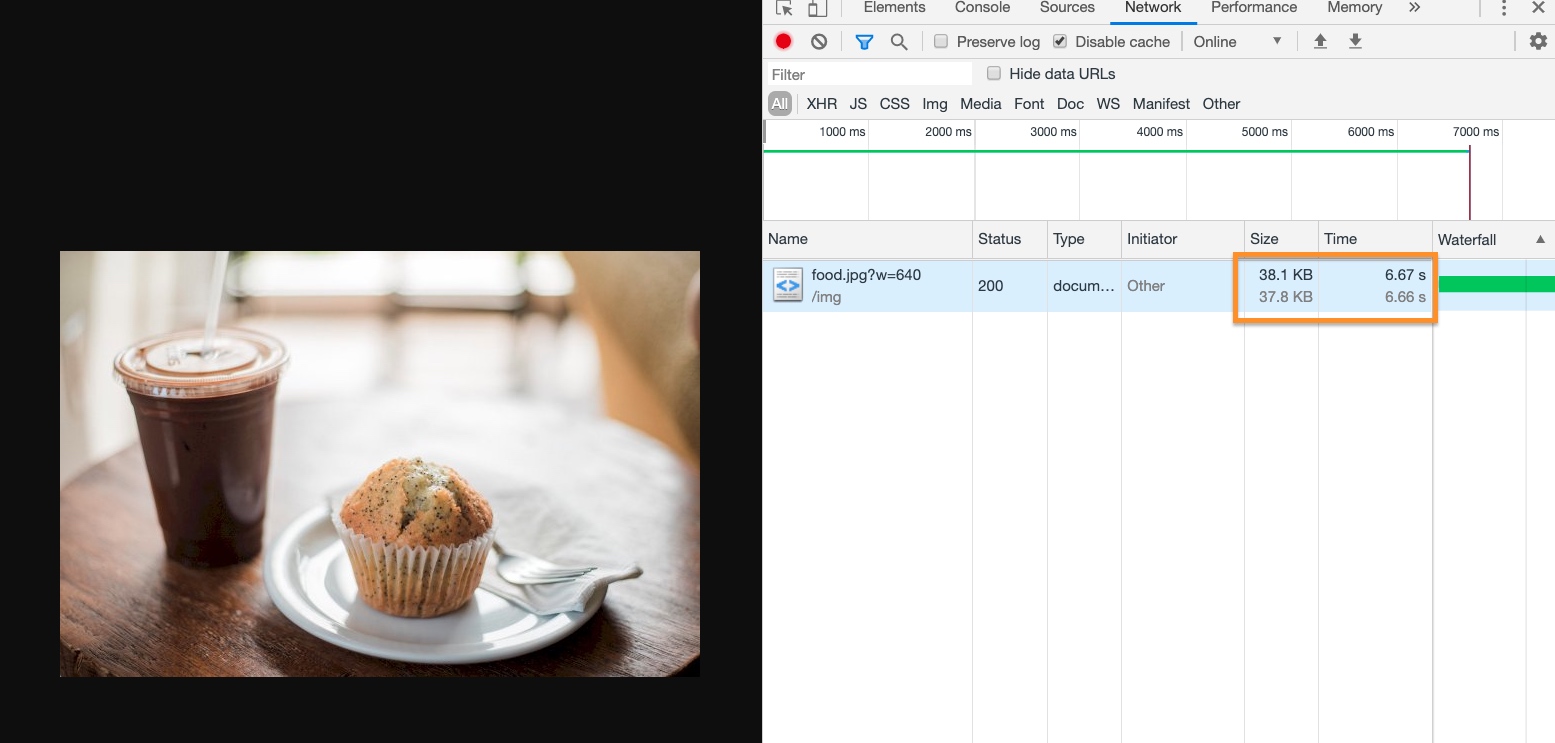Toggle the filter funnel icon
Screen dimensions: 1555x743
(x=864, y=41)
